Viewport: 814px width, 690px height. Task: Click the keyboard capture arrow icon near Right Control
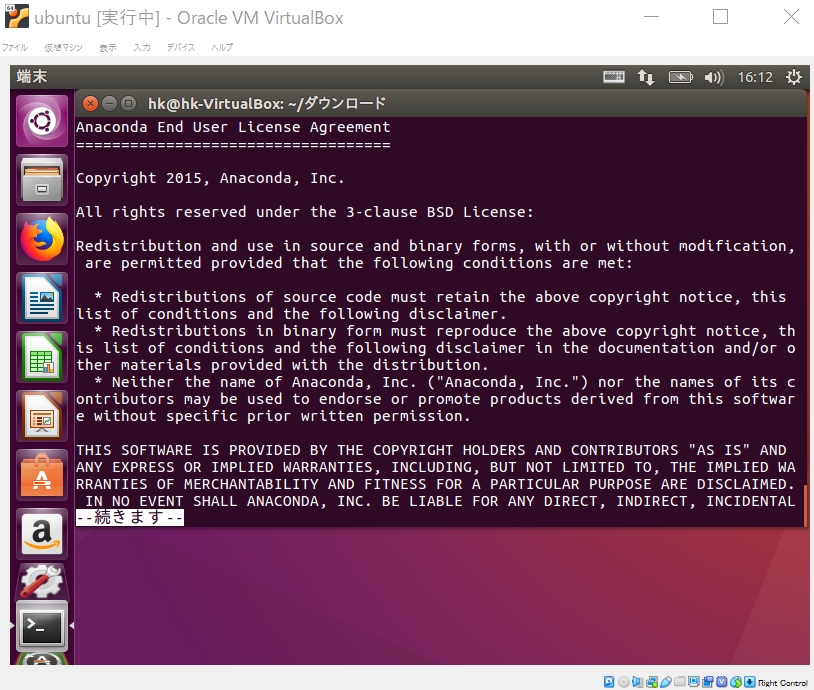[x=750, y=682]
